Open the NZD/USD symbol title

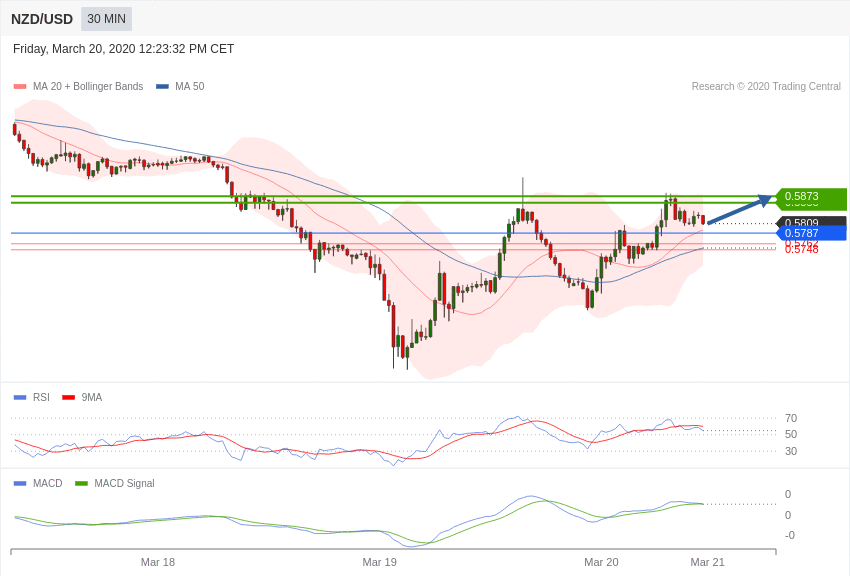[42, 19]
